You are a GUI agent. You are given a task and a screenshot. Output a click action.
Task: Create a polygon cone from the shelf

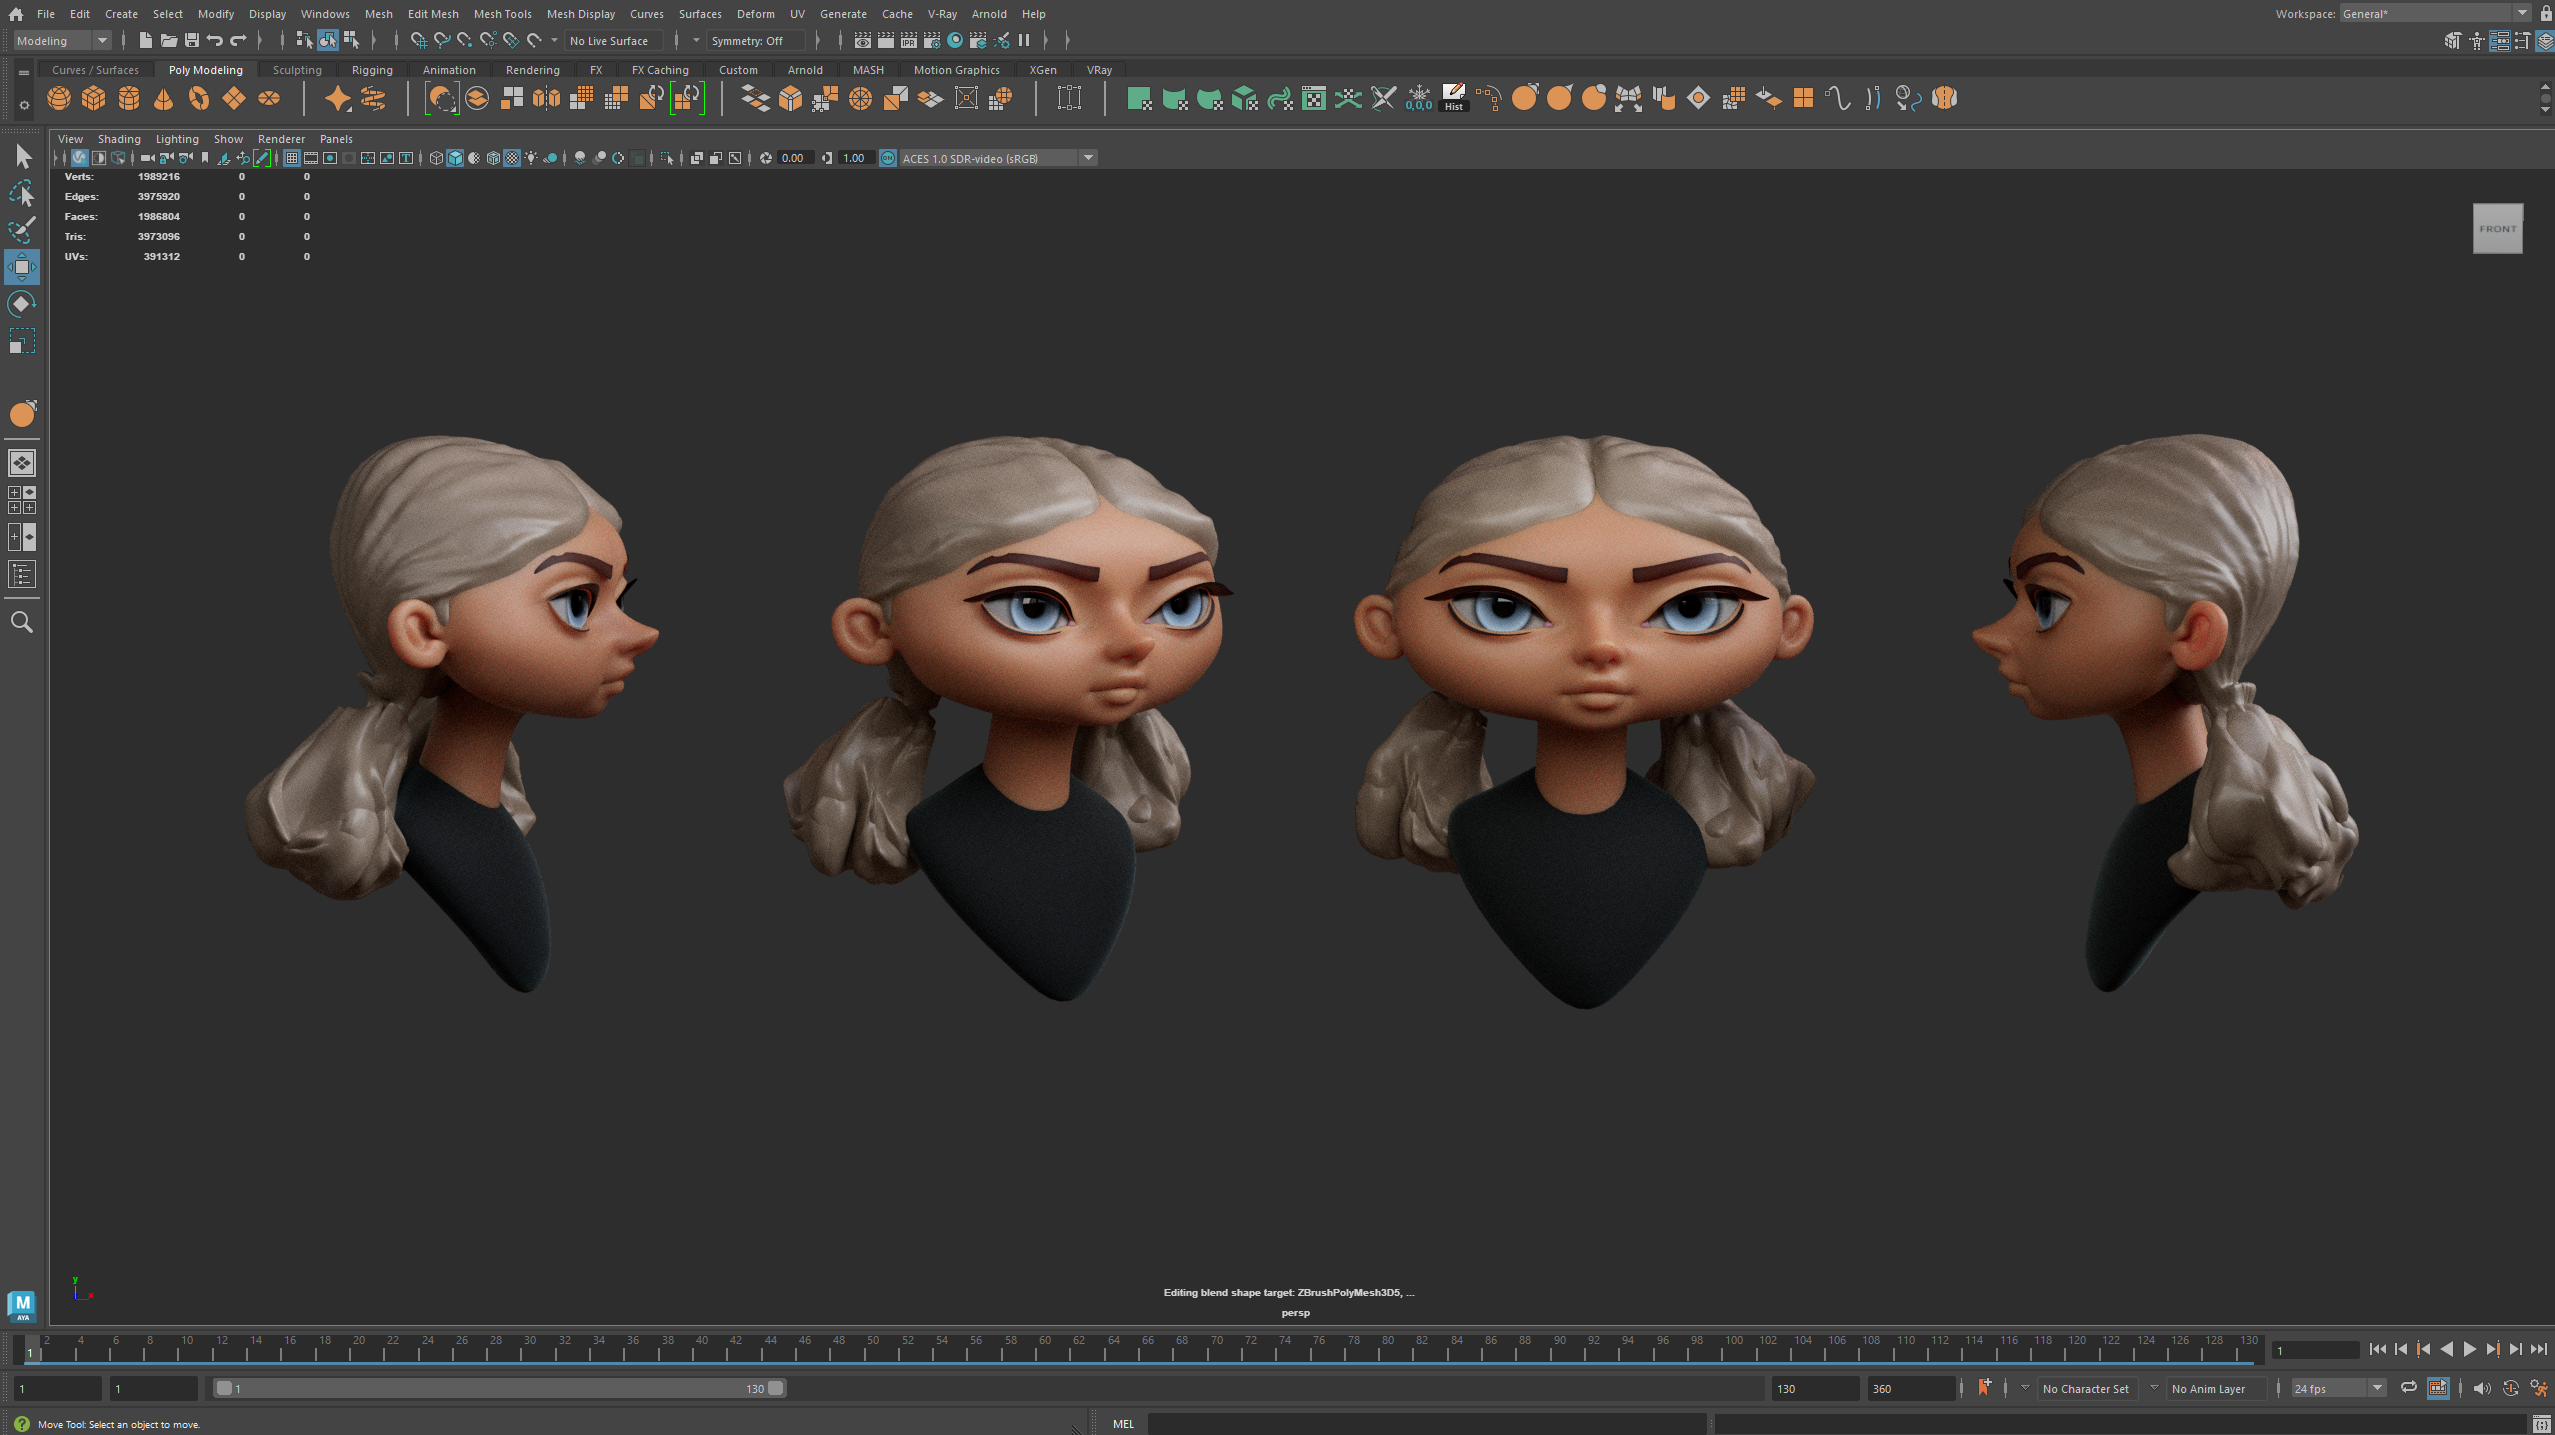coord(164,98)
